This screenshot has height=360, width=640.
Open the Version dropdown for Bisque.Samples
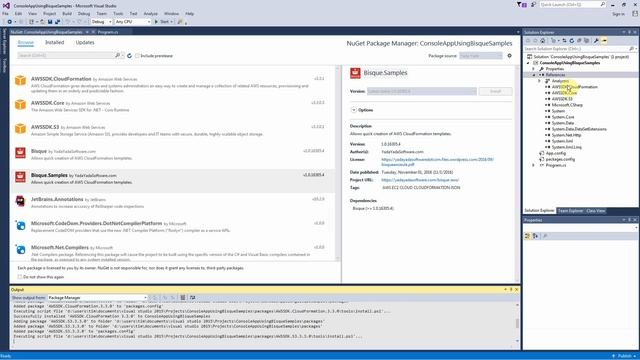422,91
